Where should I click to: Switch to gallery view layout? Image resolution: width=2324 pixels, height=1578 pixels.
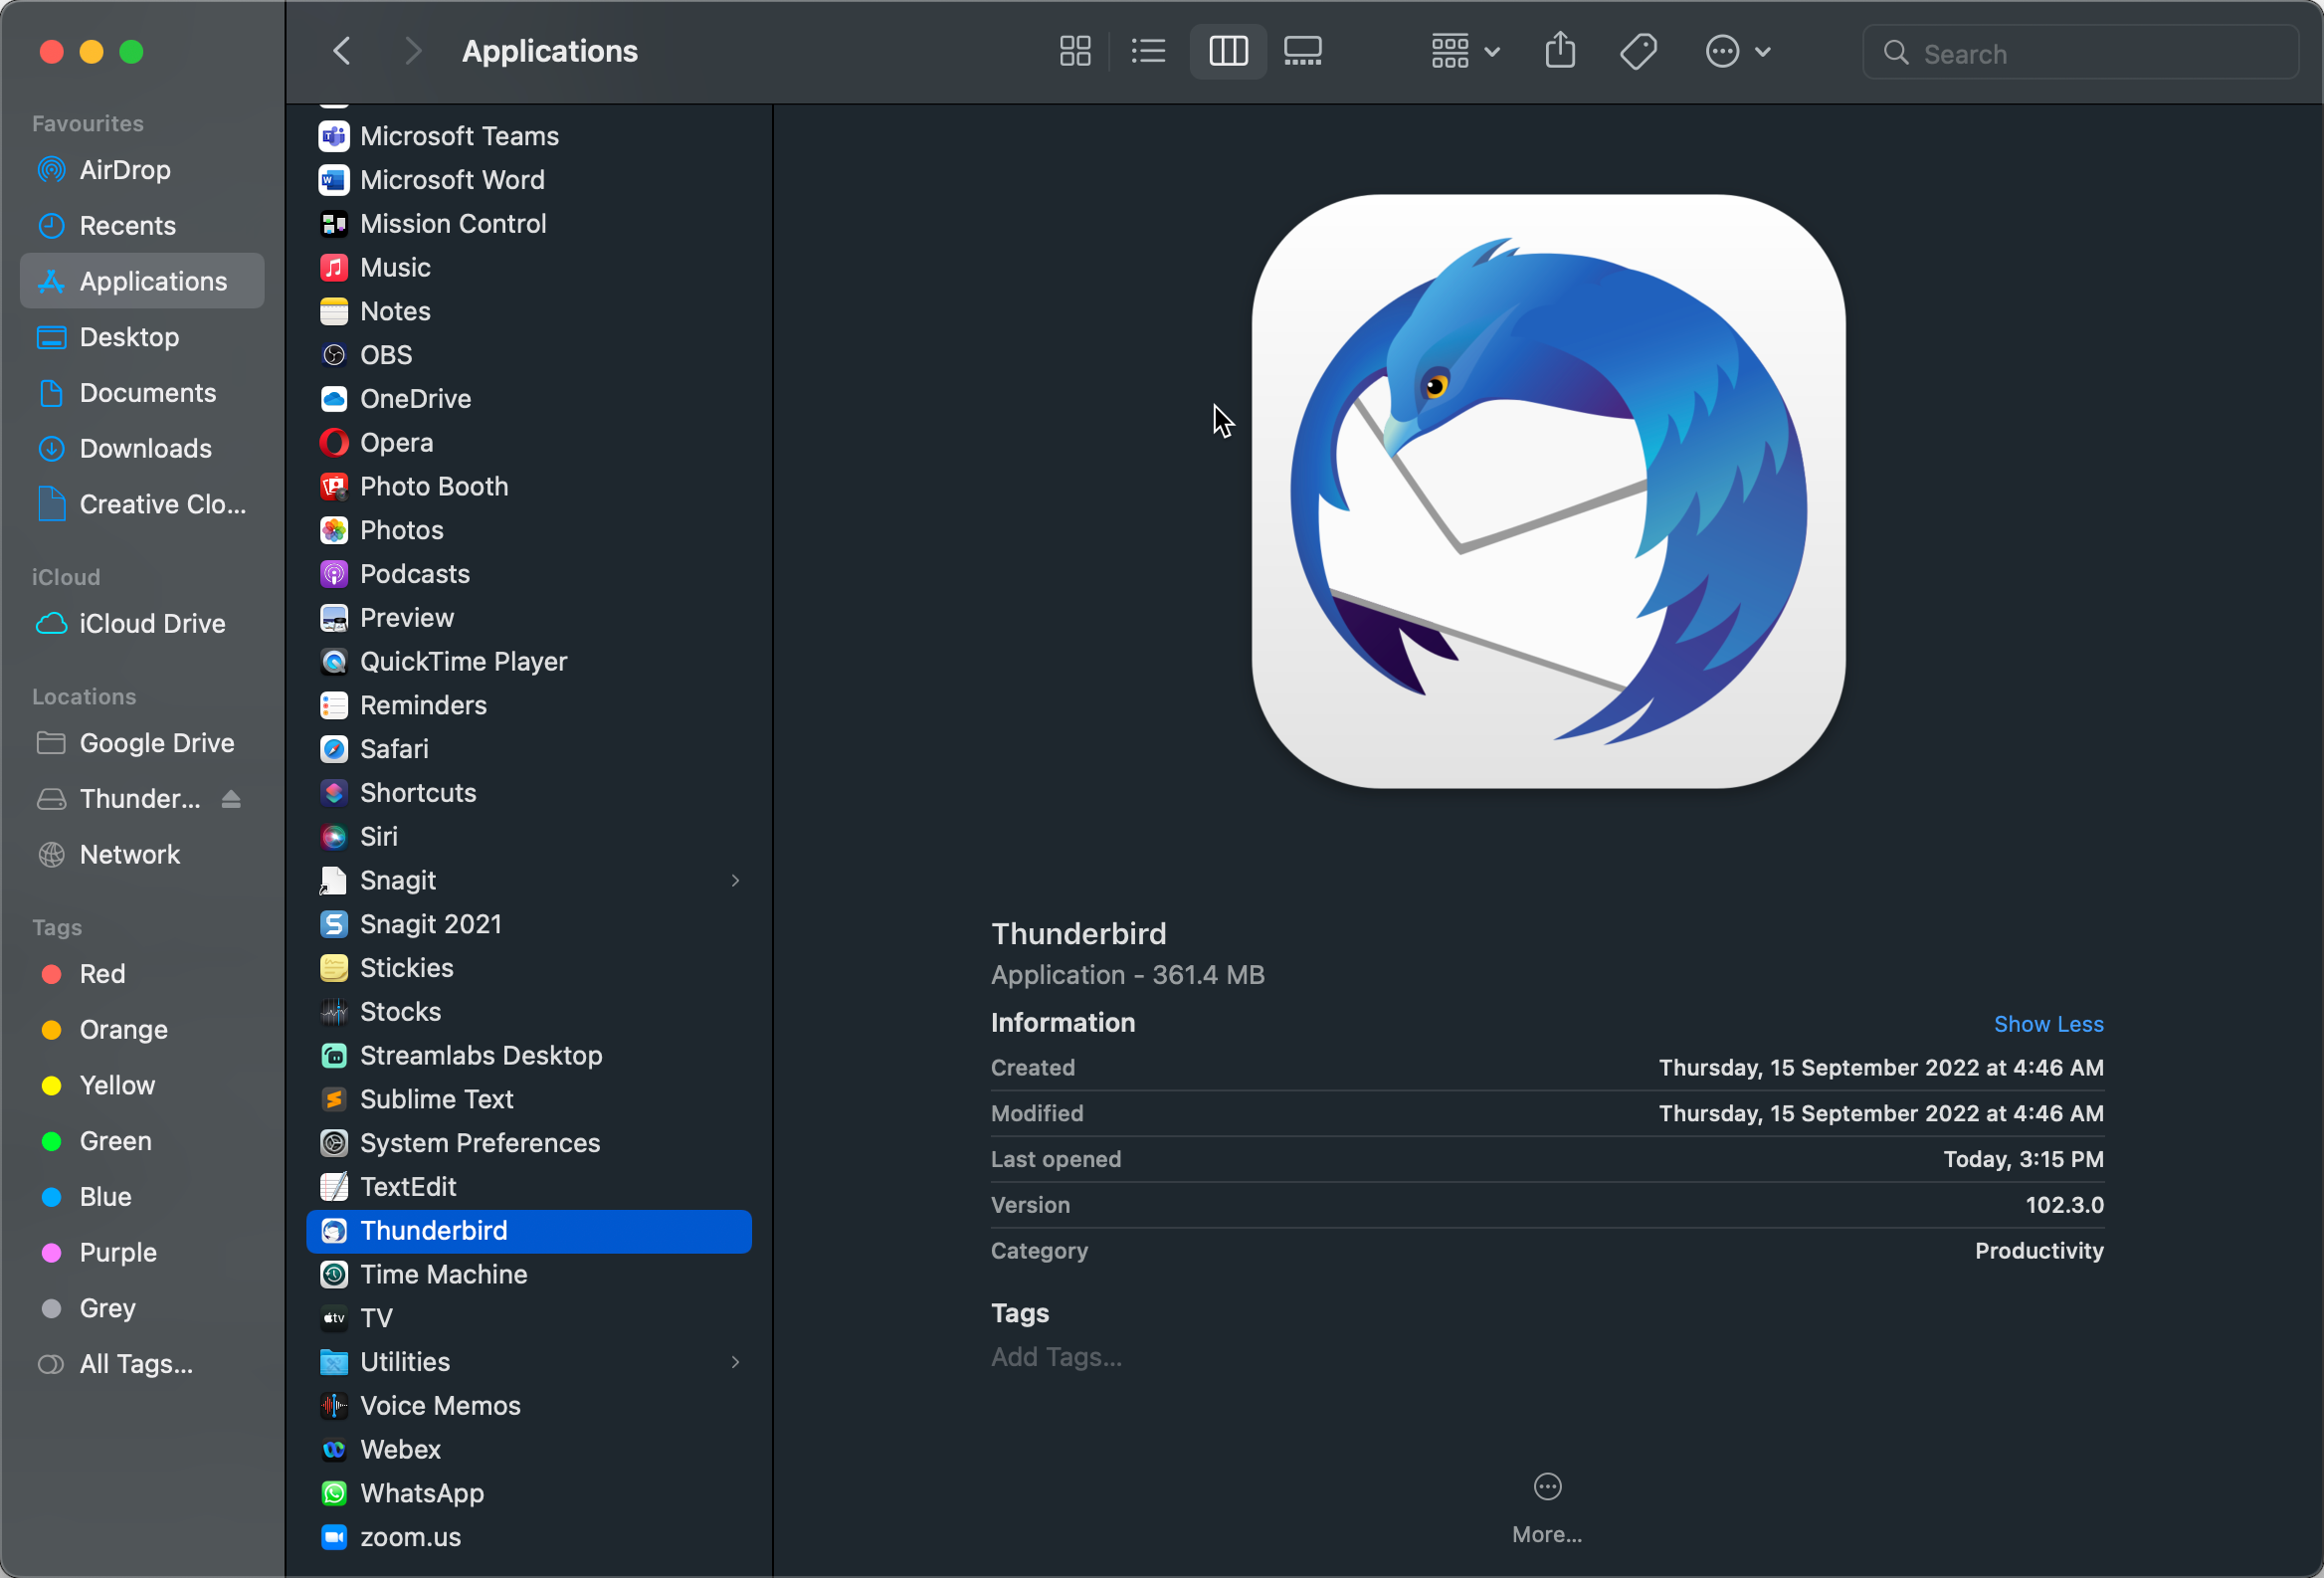[1306, 51]
